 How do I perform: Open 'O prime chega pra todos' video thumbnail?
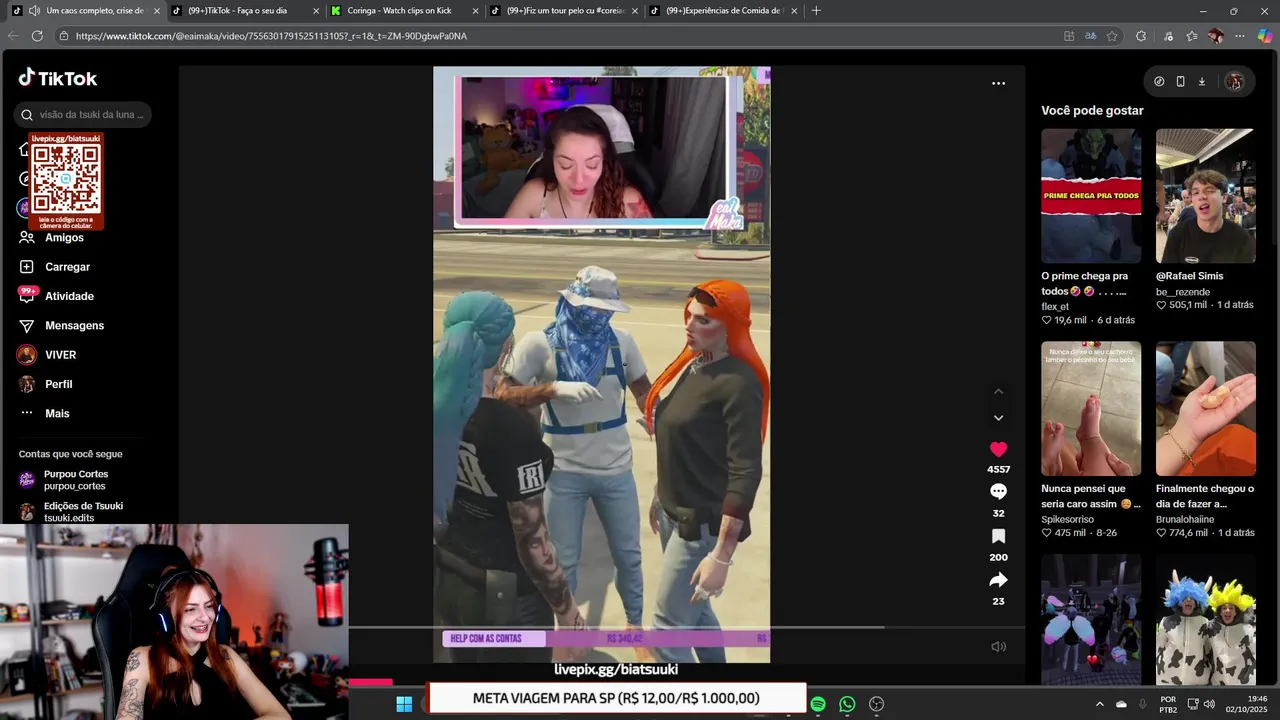[1091, 196]
